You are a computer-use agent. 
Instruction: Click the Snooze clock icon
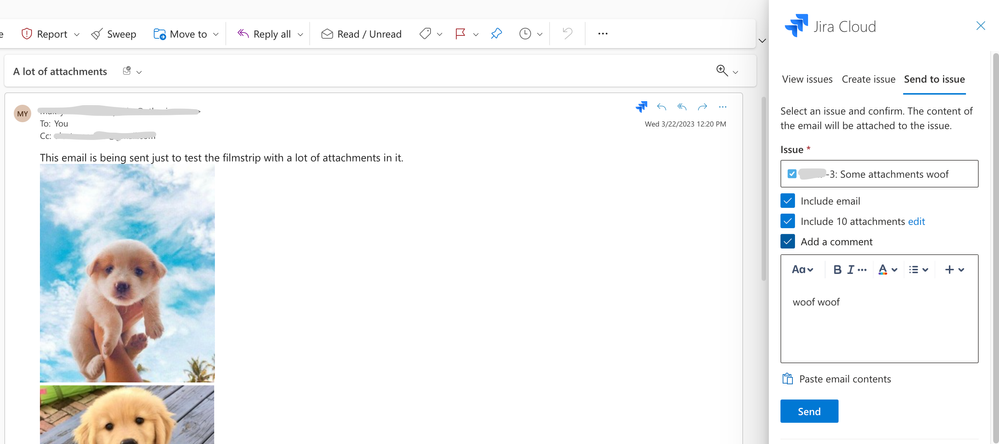[525, 34]
